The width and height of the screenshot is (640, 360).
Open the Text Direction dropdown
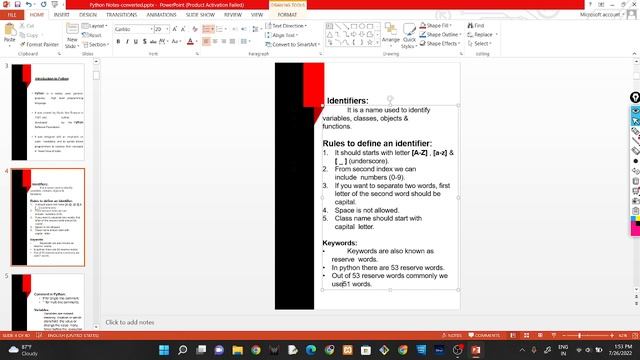286,26
